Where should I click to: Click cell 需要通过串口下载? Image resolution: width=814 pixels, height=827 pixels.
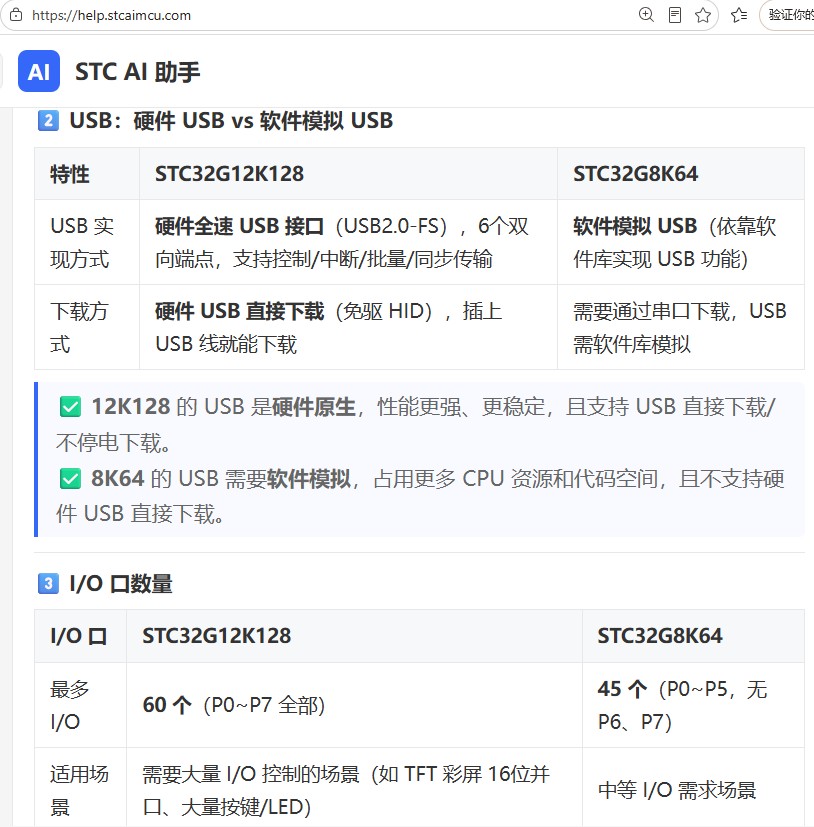680,328
